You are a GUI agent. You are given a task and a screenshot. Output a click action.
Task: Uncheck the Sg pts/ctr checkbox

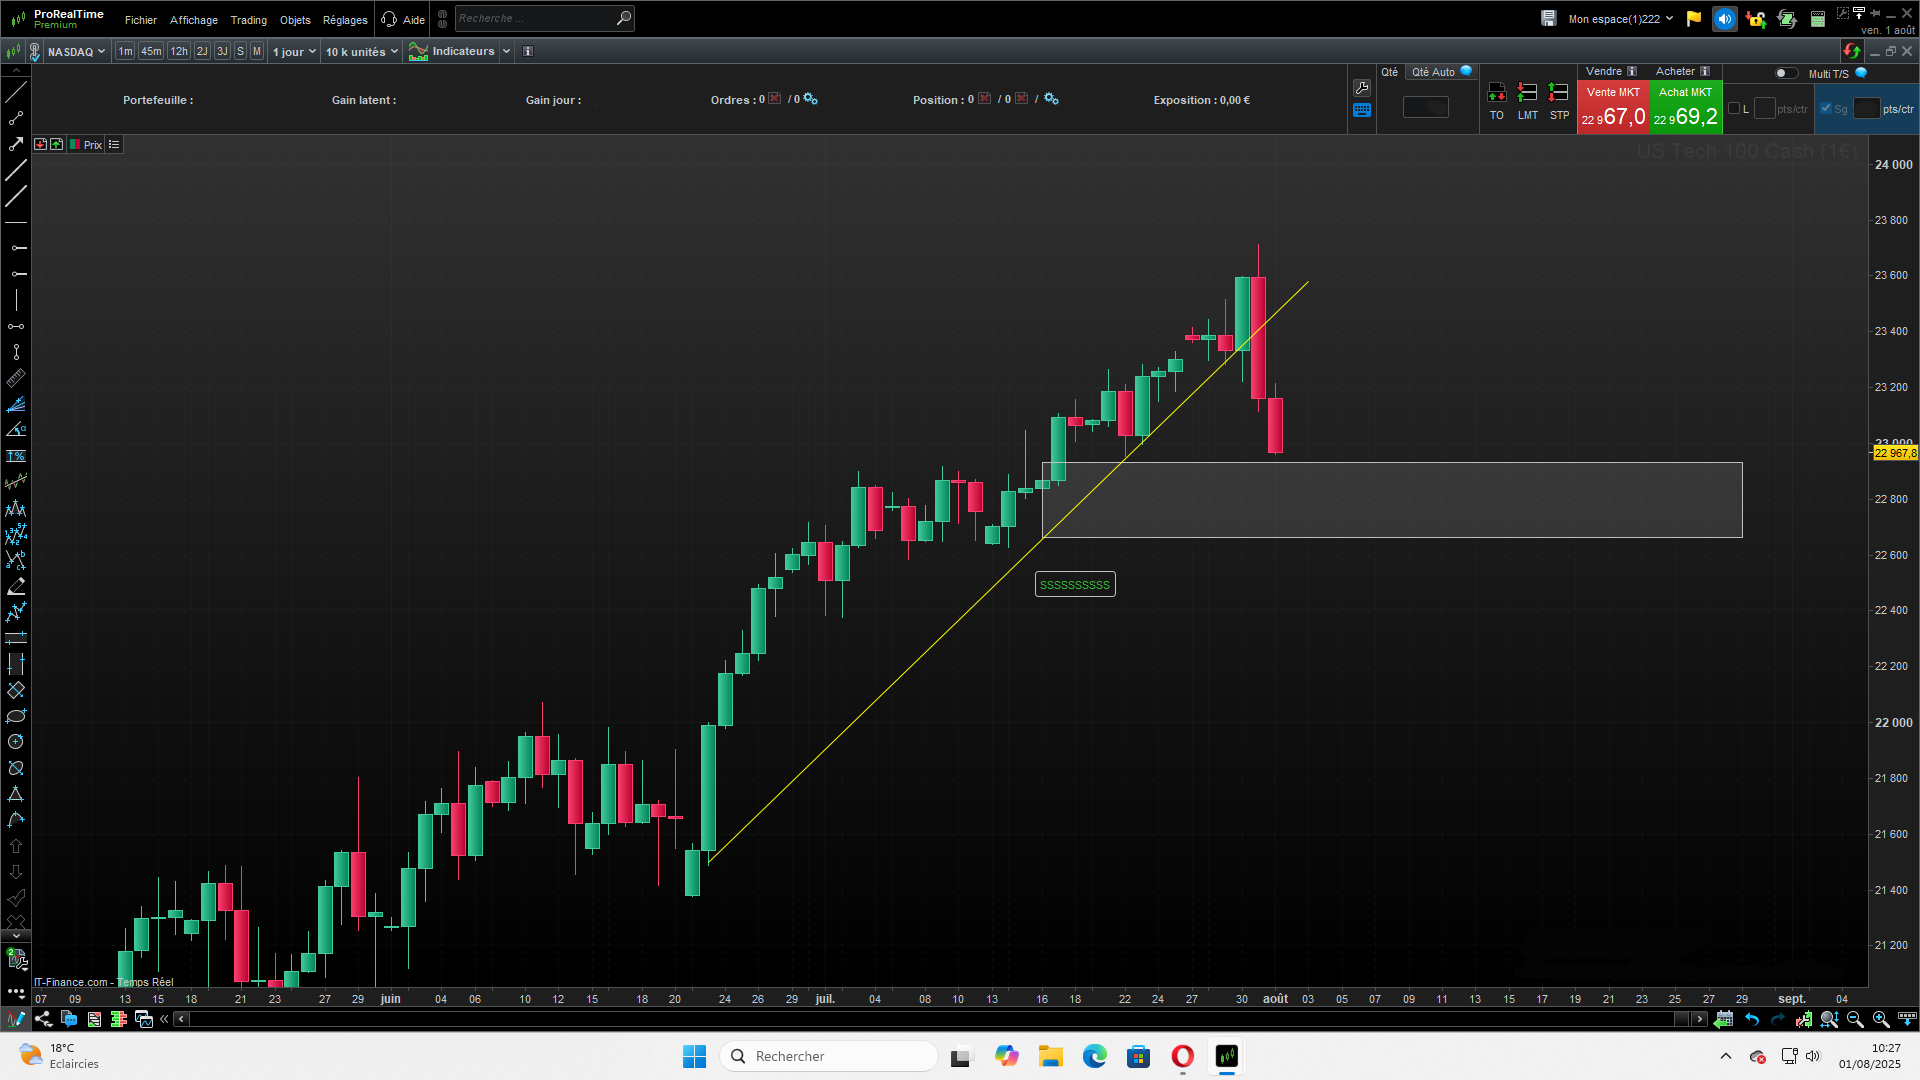[x=1826, y=109]
